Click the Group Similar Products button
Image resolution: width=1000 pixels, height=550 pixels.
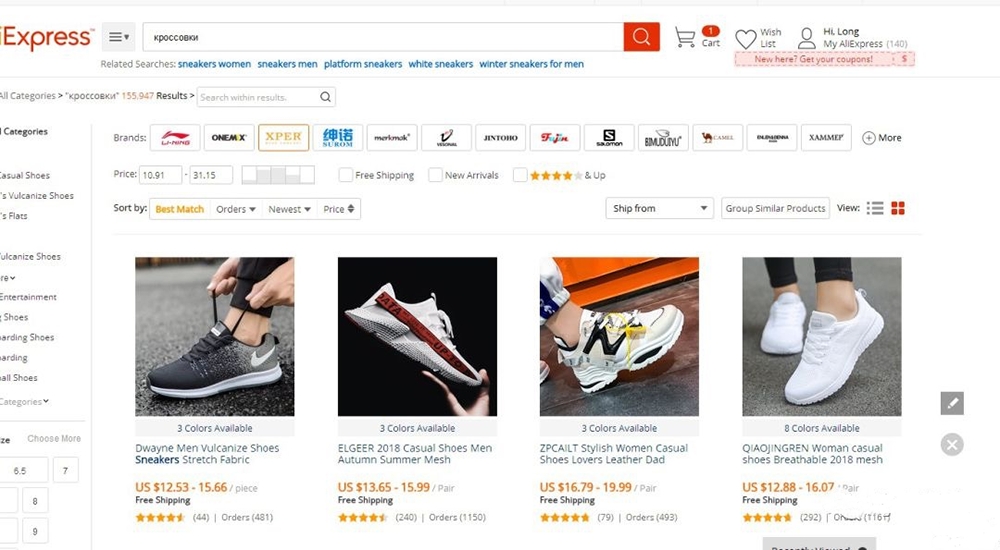[775, 208]
